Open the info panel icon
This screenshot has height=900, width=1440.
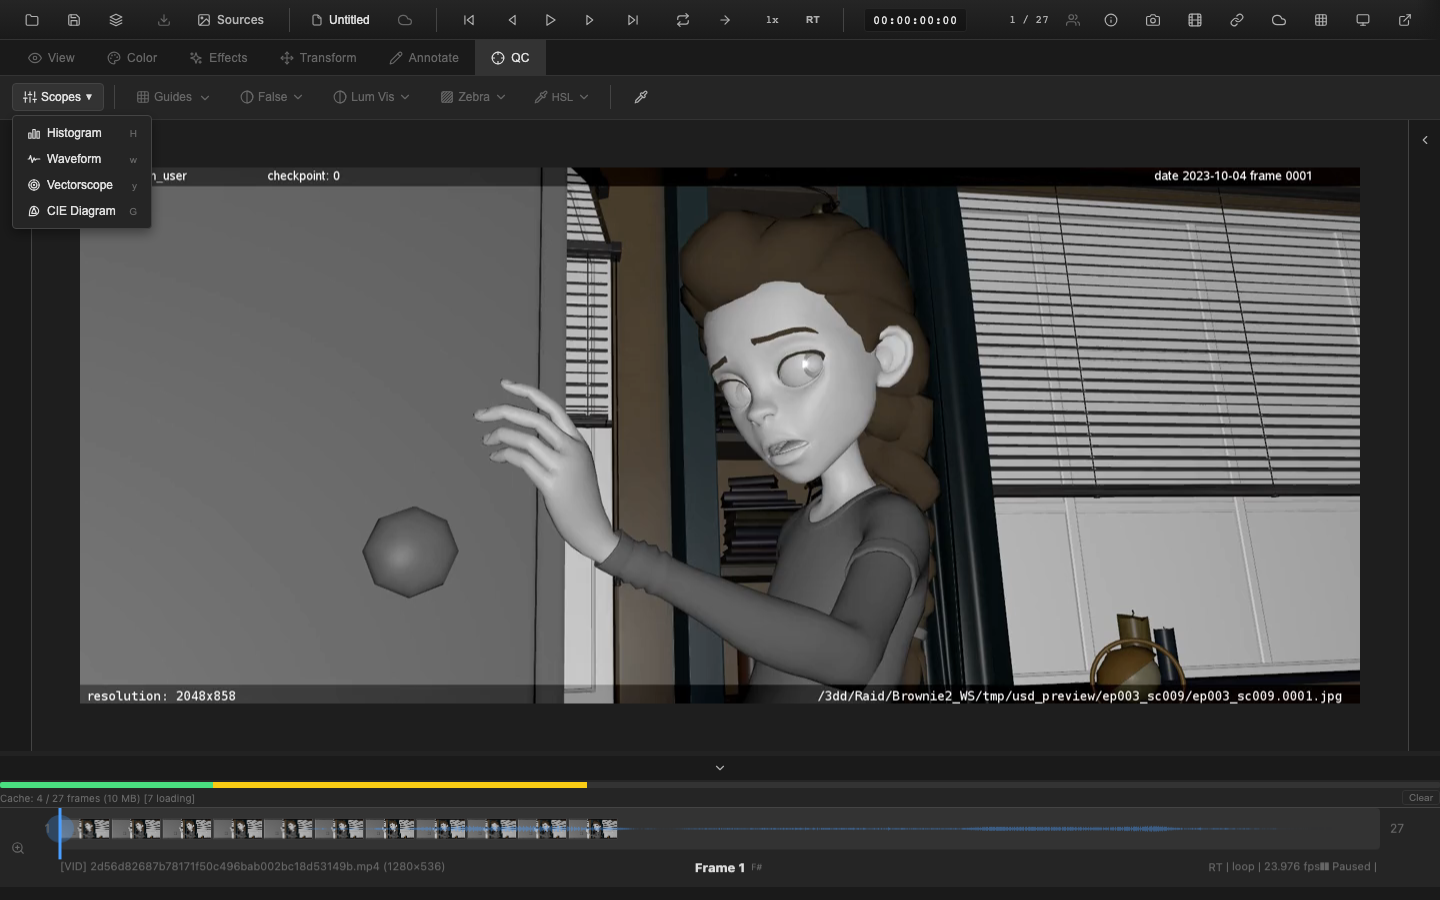click(x=1110, y=20)
